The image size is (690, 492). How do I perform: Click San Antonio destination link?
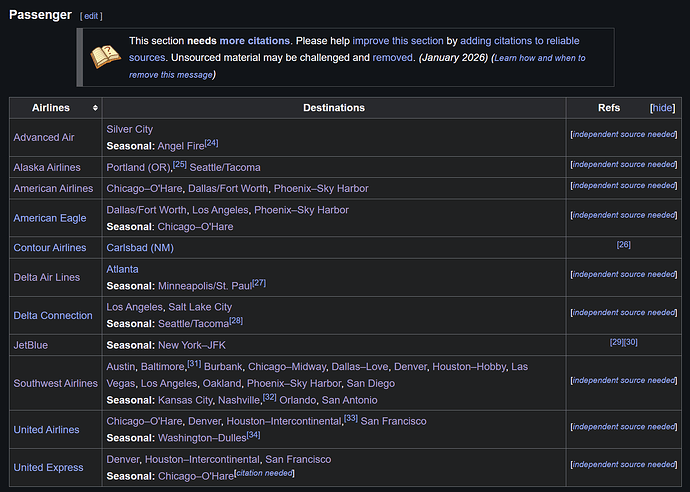349,400
